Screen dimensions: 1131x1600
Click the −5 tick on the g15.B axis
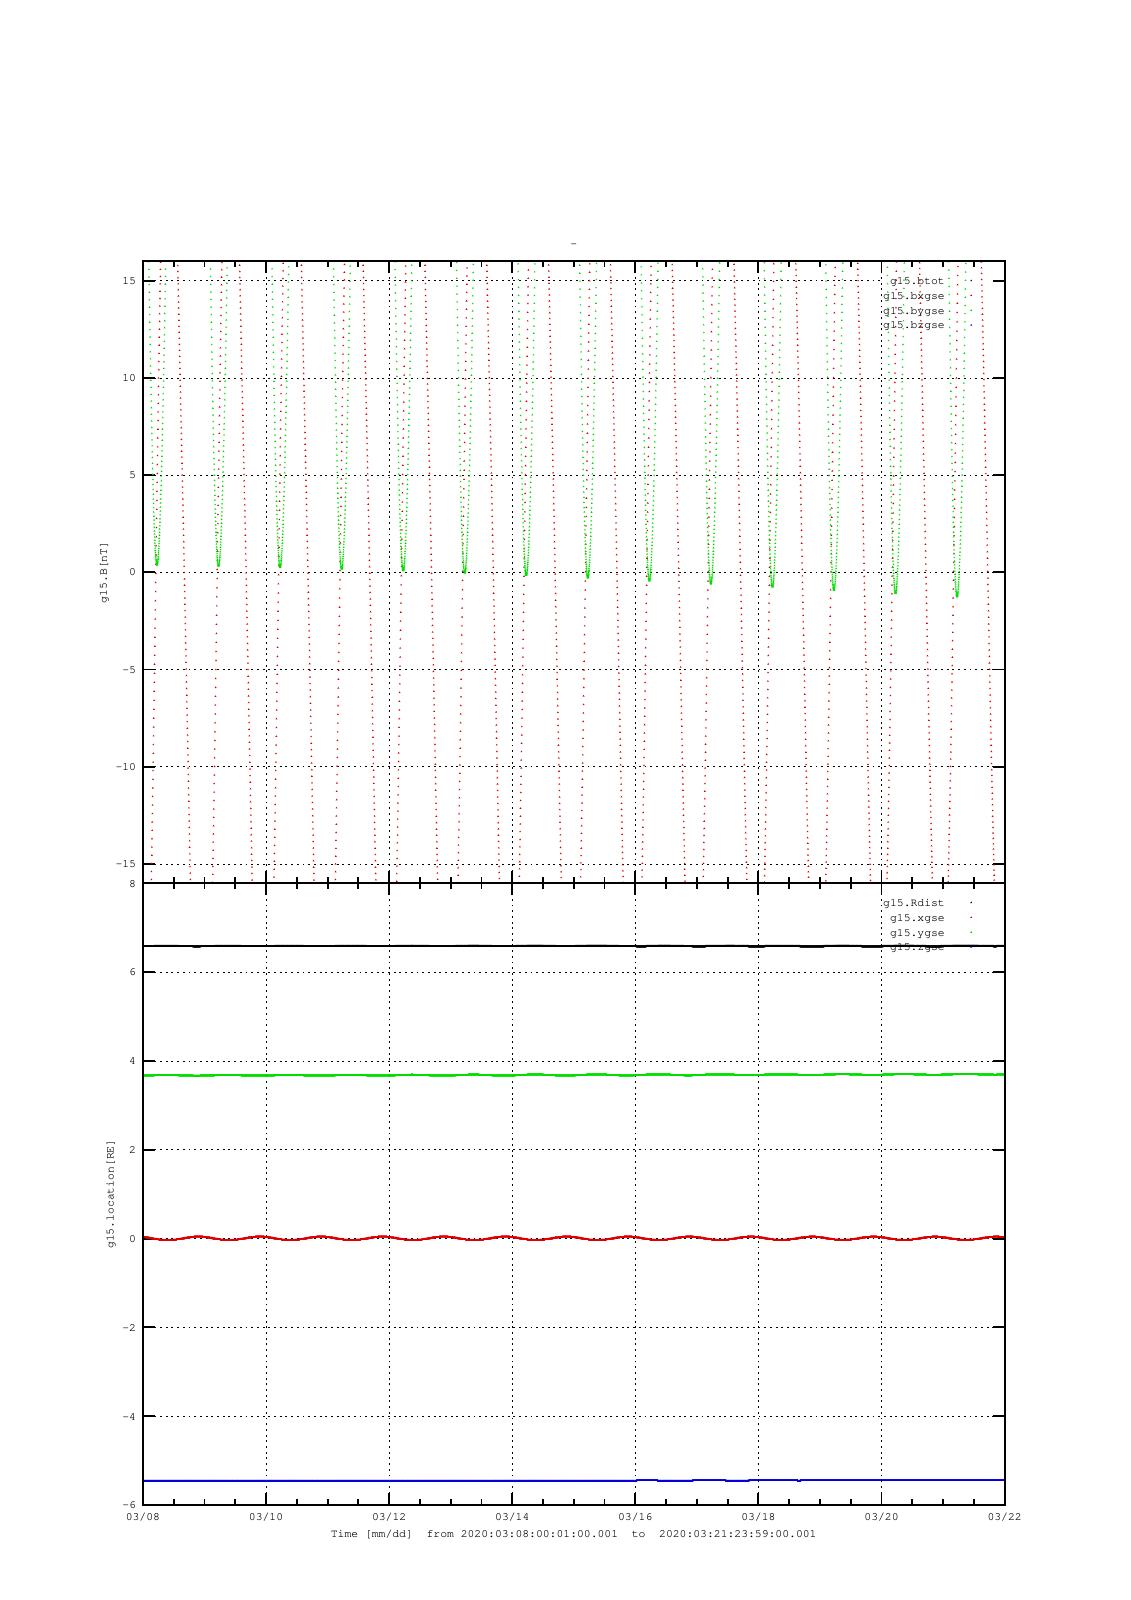click(129, 669)
